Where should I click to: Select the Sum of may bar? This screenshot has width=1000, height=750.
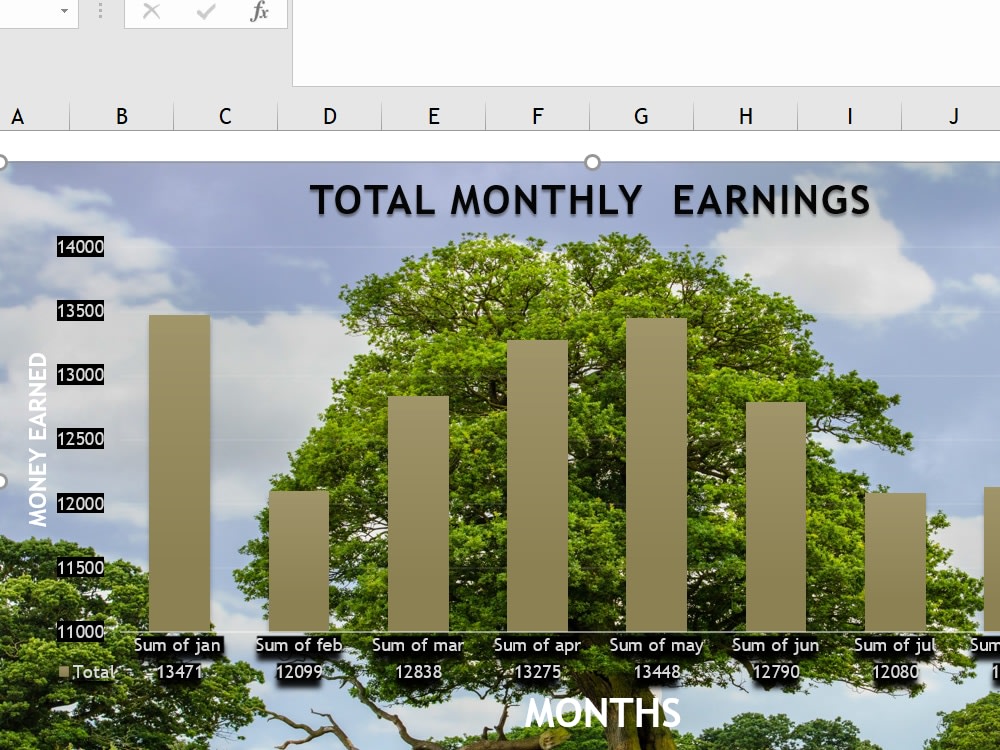point(656,474)
